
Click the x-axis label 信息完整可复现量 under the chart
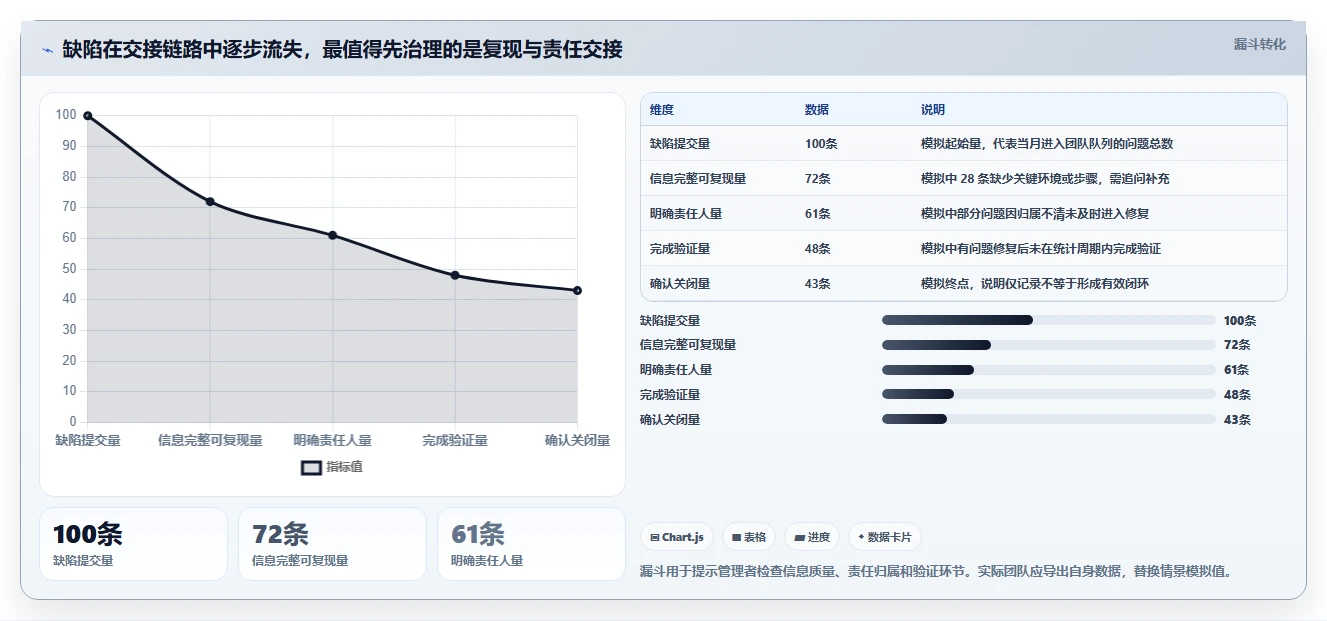pos(210,440)
